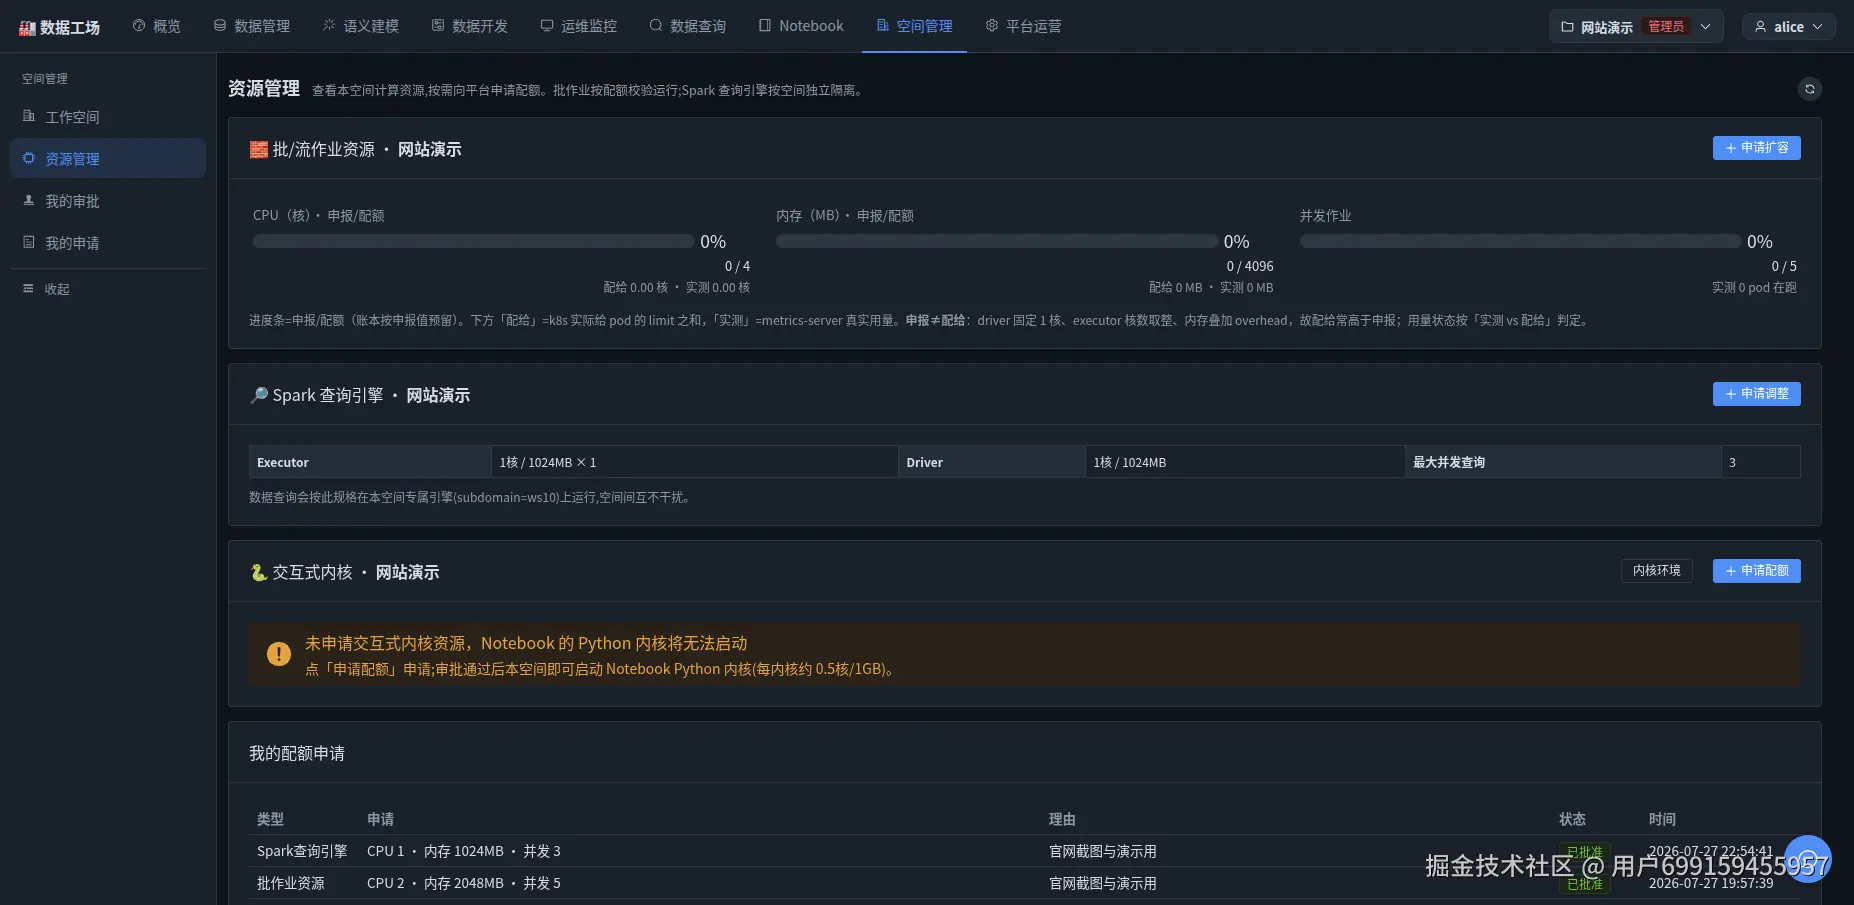Screen dimensions: 1854x905
Task: Click the plus icon in 申请扩容
Action: coord(1731,148)
